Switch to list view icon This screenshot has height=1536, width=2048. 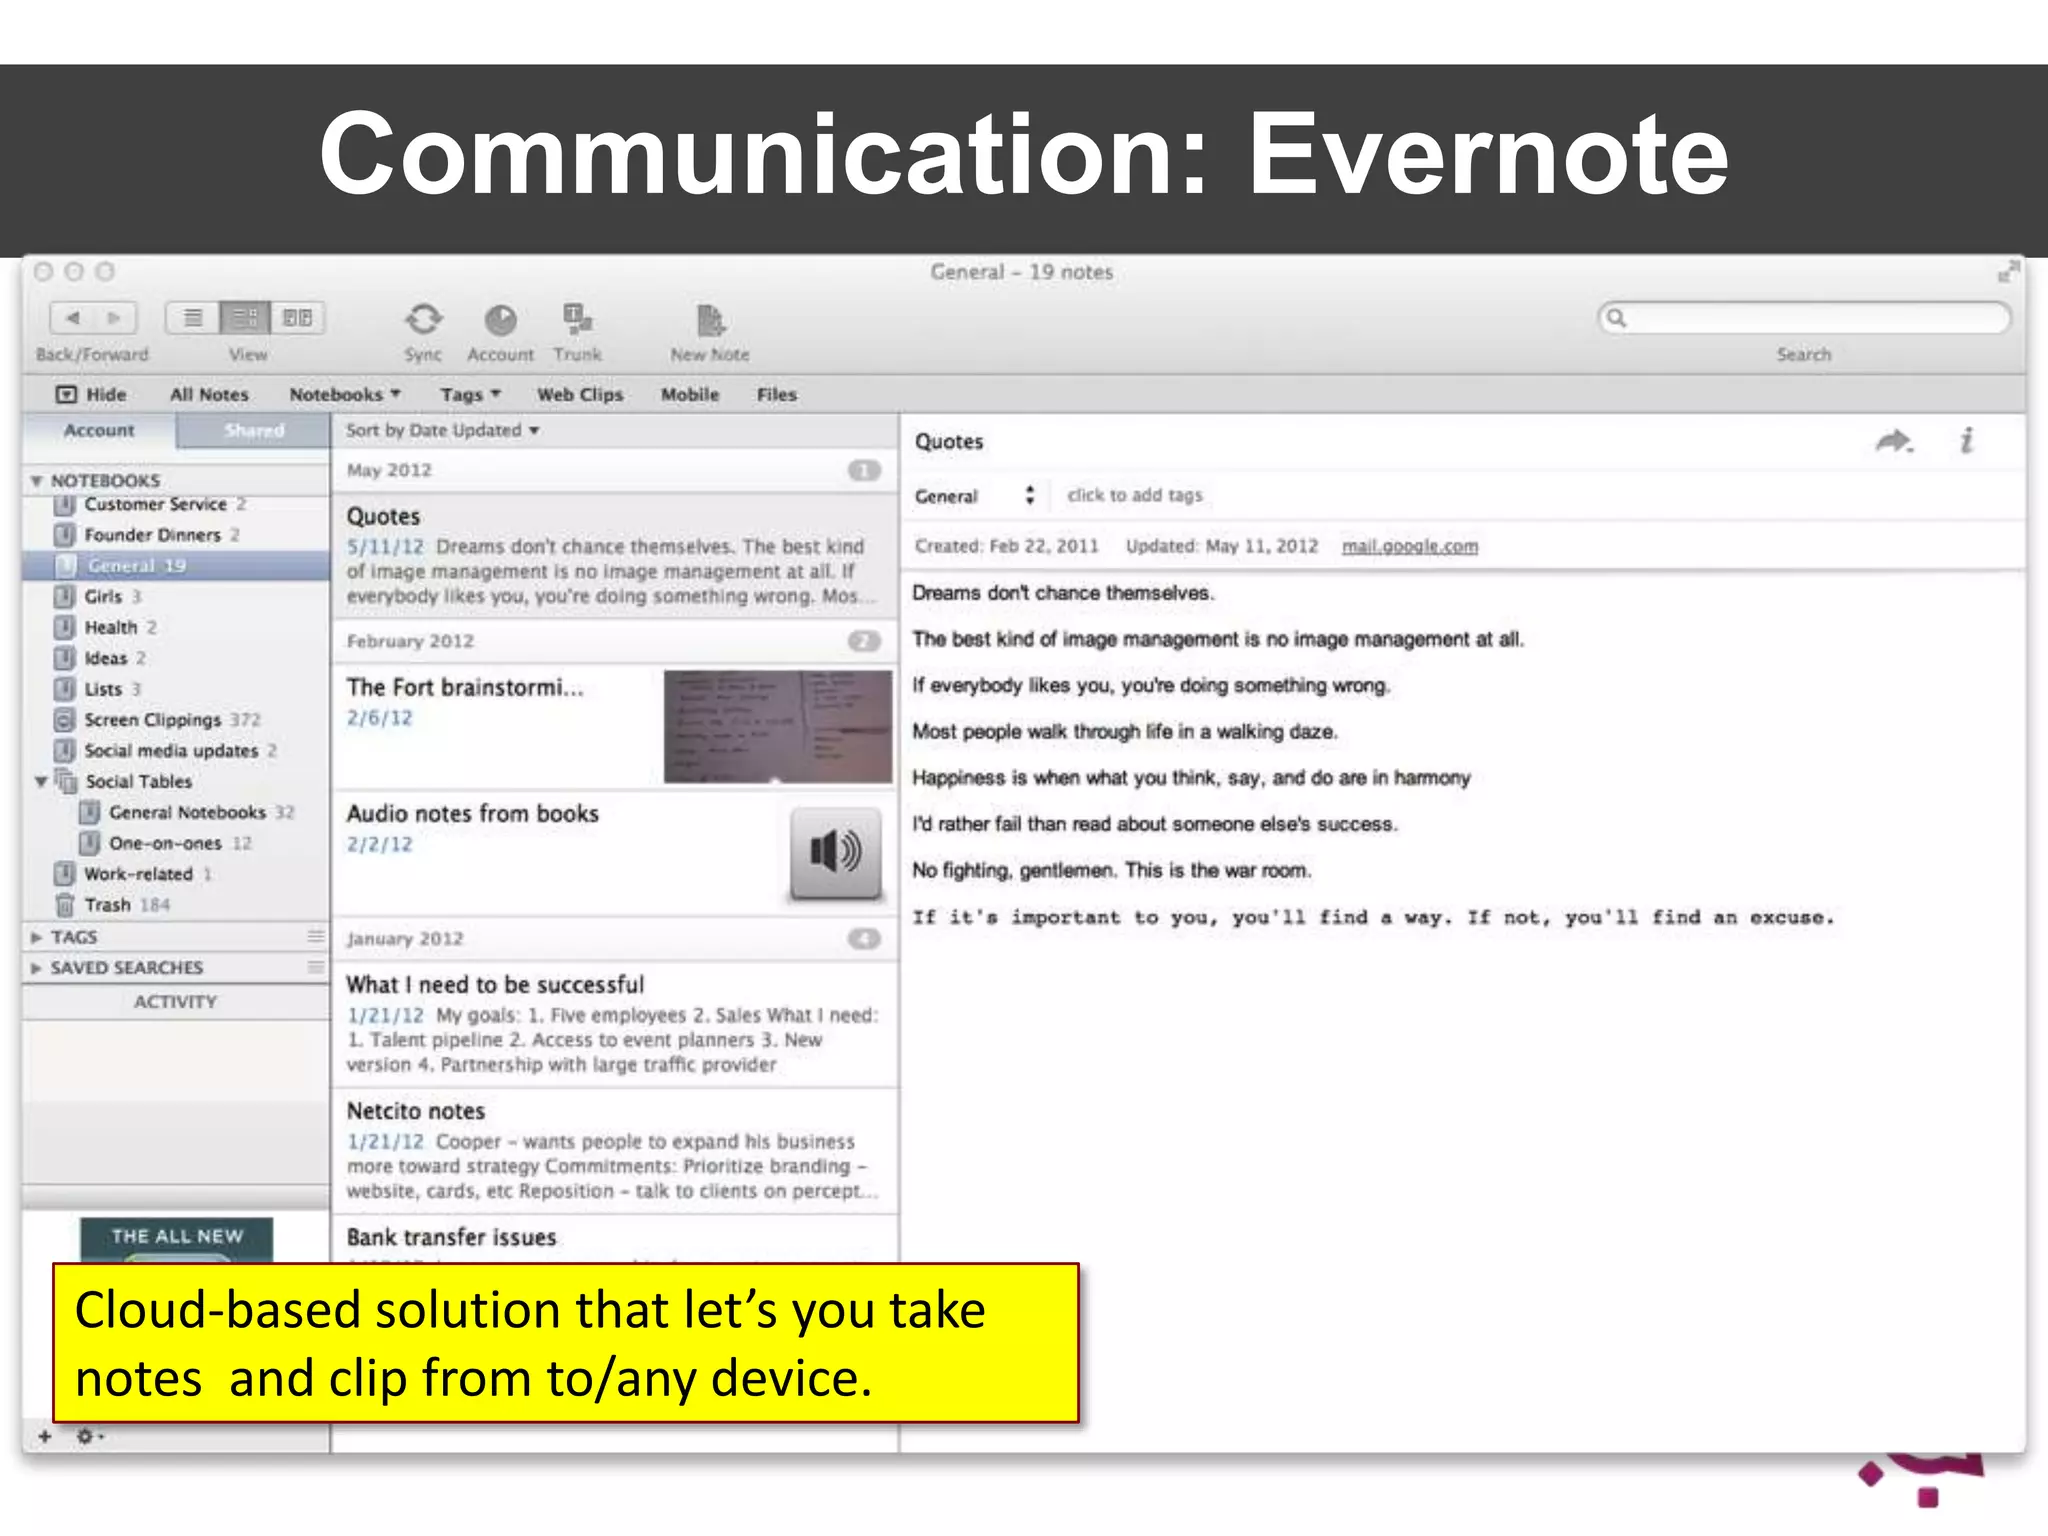point(193,318)
